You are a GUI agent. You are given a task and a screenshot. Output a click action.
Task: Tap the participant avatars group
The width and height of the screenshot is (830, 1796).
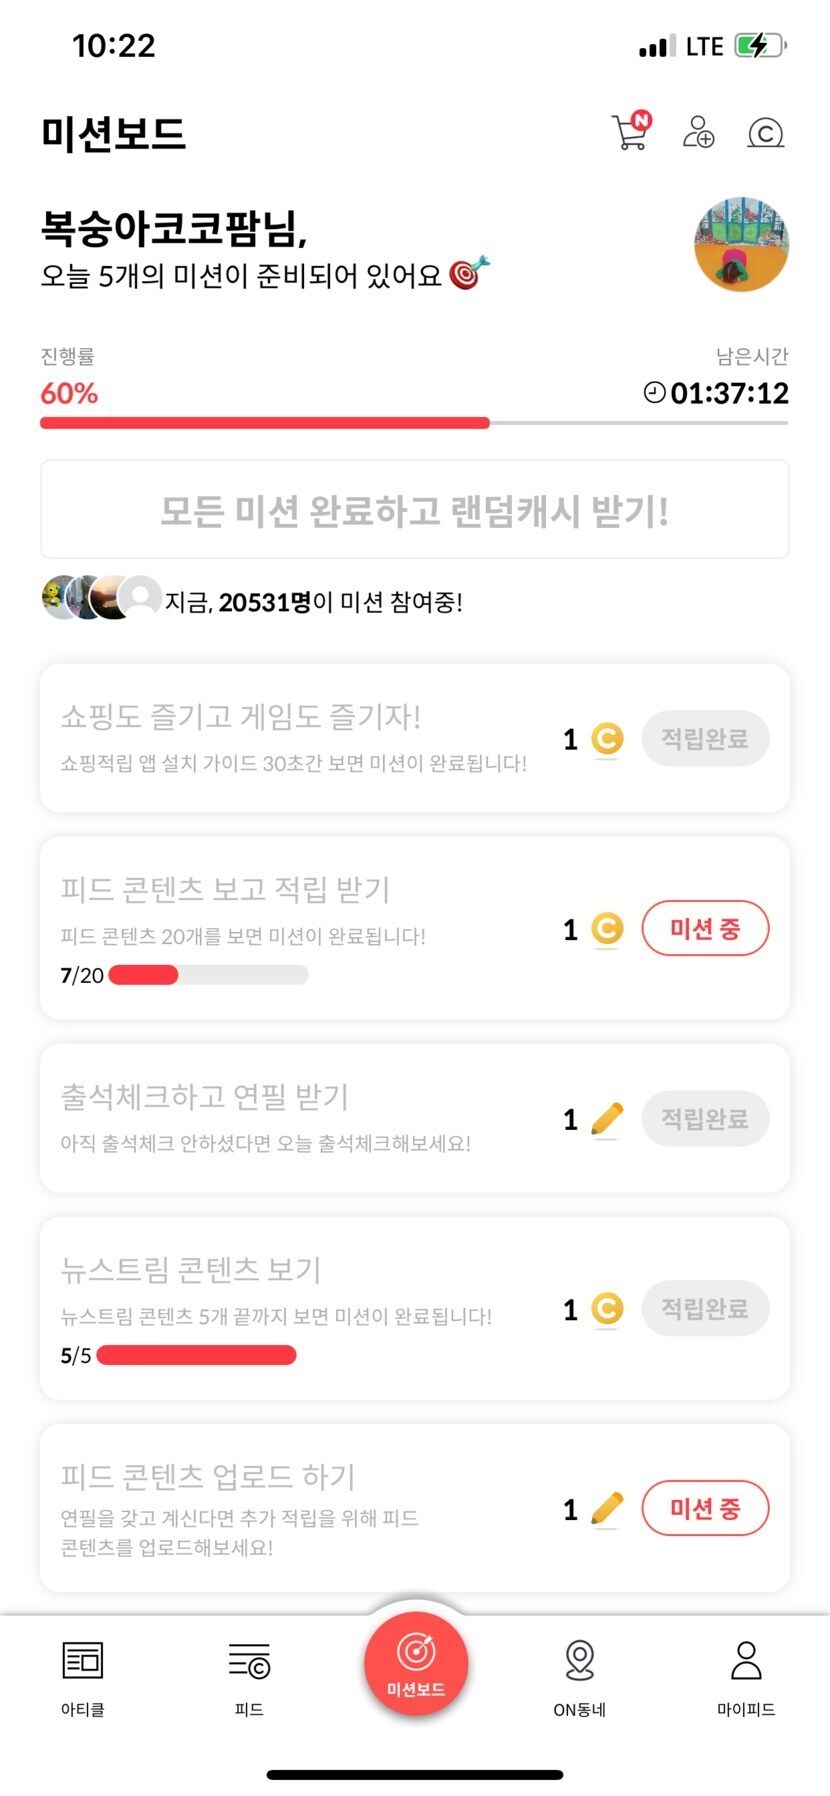coord(101,598)
